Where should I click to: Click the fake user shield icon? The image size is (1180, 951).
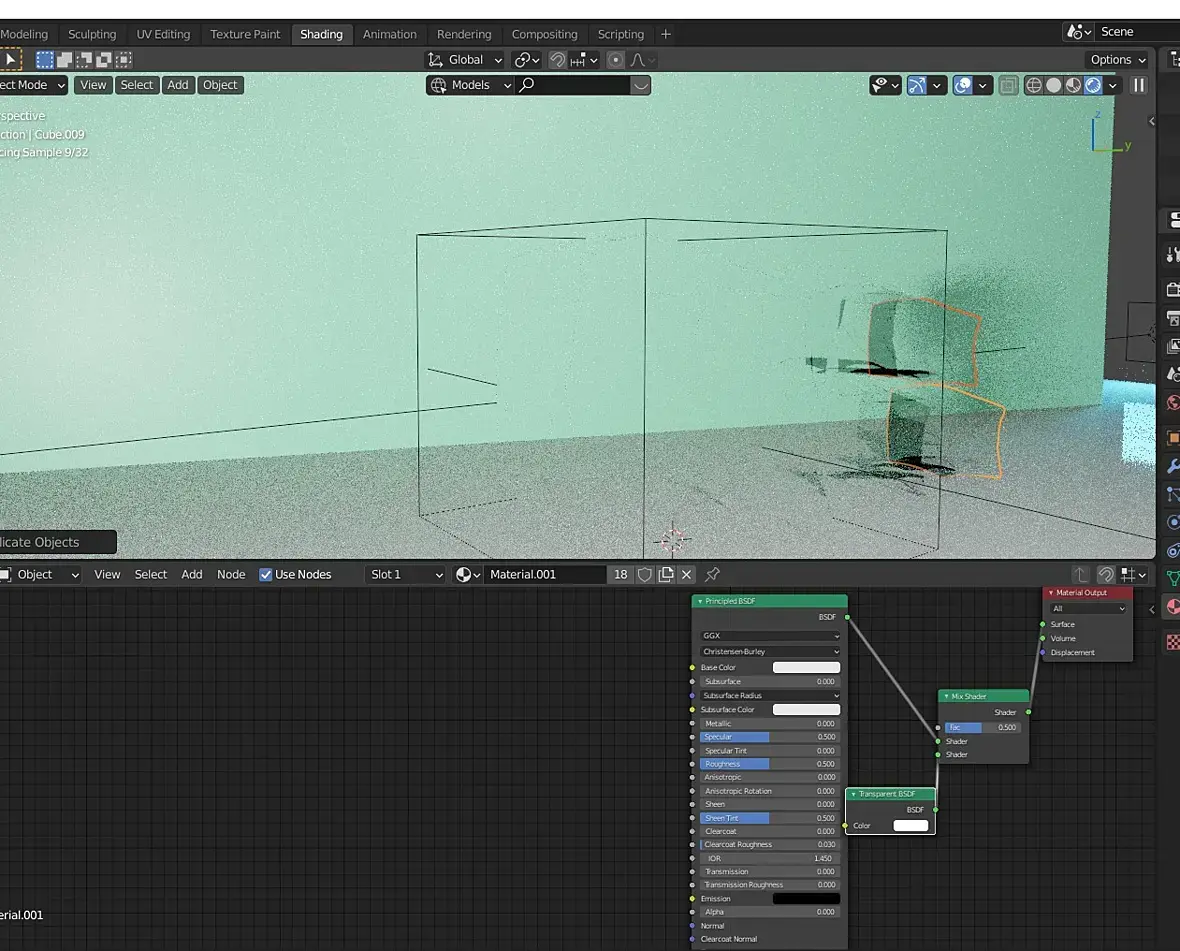(x=645, y=575)
